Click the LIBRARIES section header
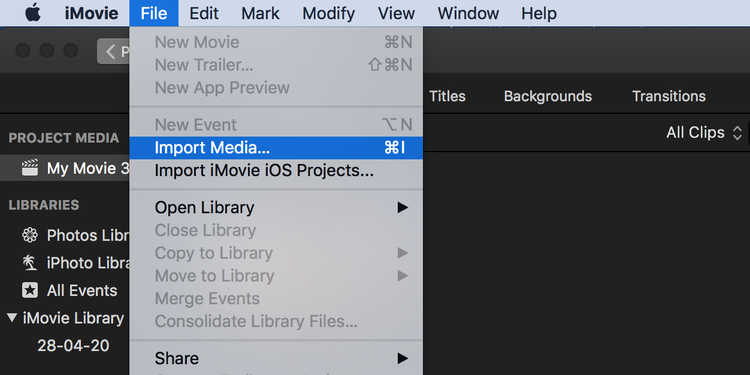 [44, 205]
